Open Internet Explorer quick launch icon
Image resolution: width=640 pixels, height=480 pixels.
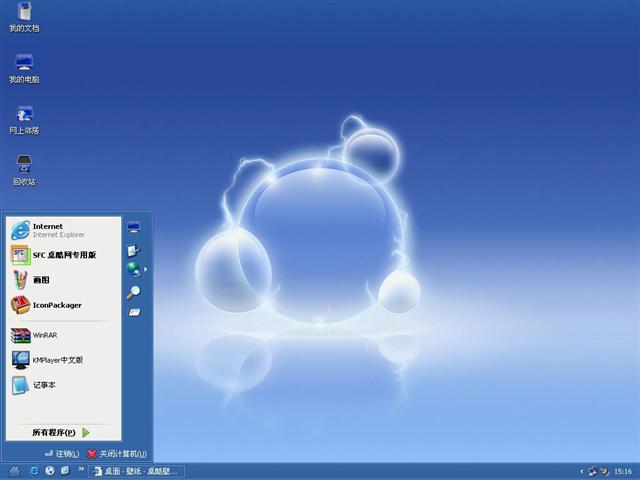[x=34, y=471]
